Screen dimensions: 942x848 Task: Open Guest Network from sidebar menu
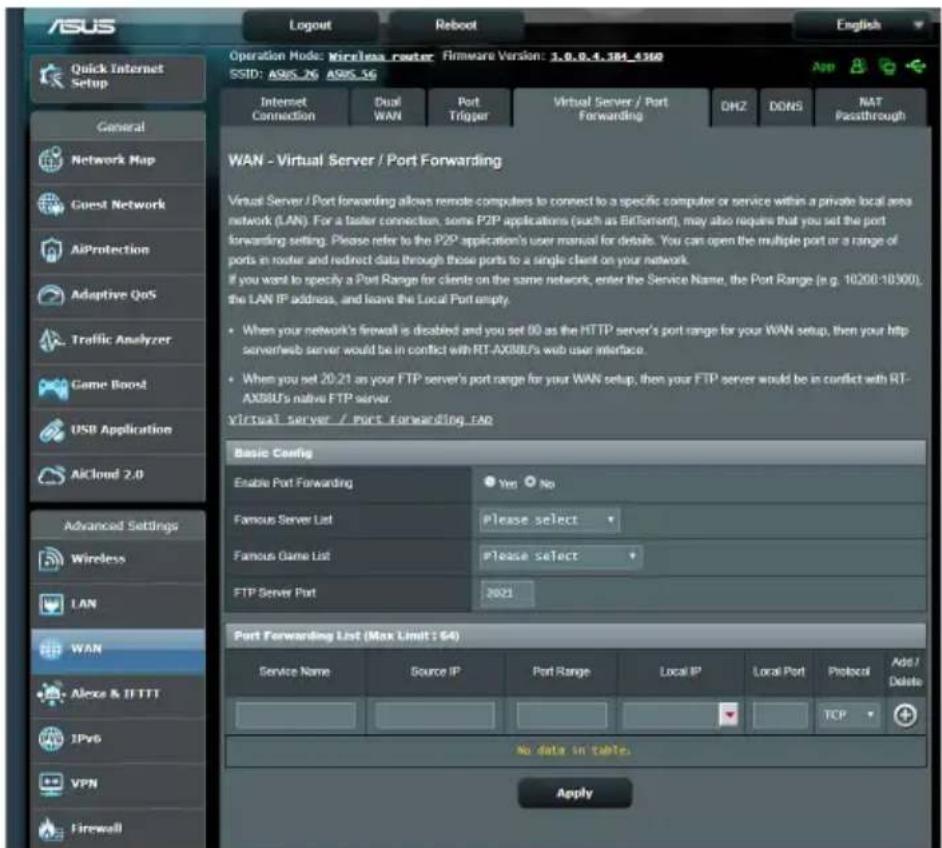[118, 205]
